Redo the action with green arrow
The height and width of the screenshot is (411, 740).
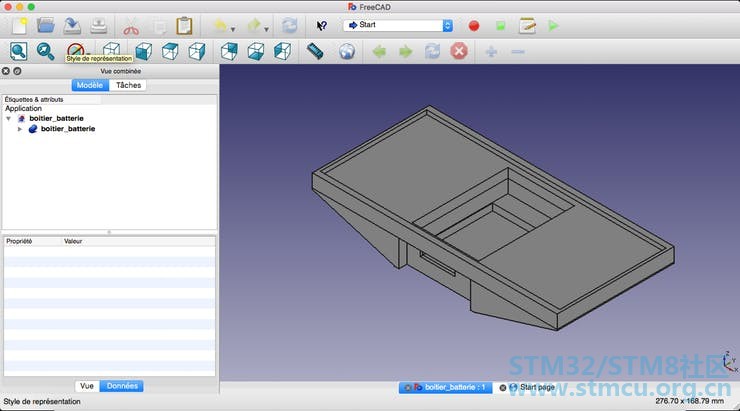coord(254,25)
